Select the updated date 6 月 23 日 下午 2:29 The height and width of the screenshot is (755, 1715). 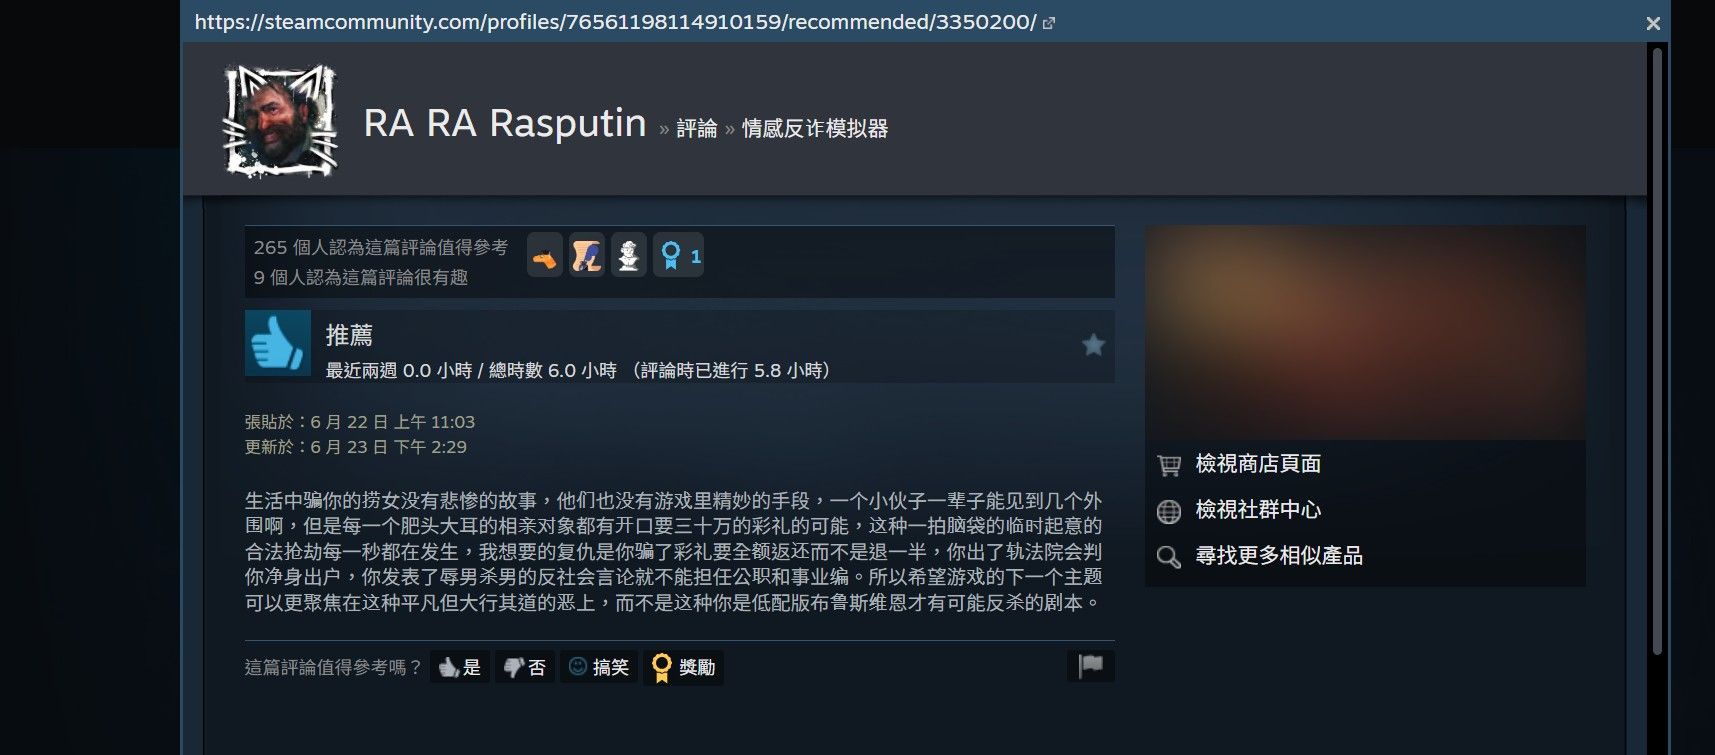point(389,447)
